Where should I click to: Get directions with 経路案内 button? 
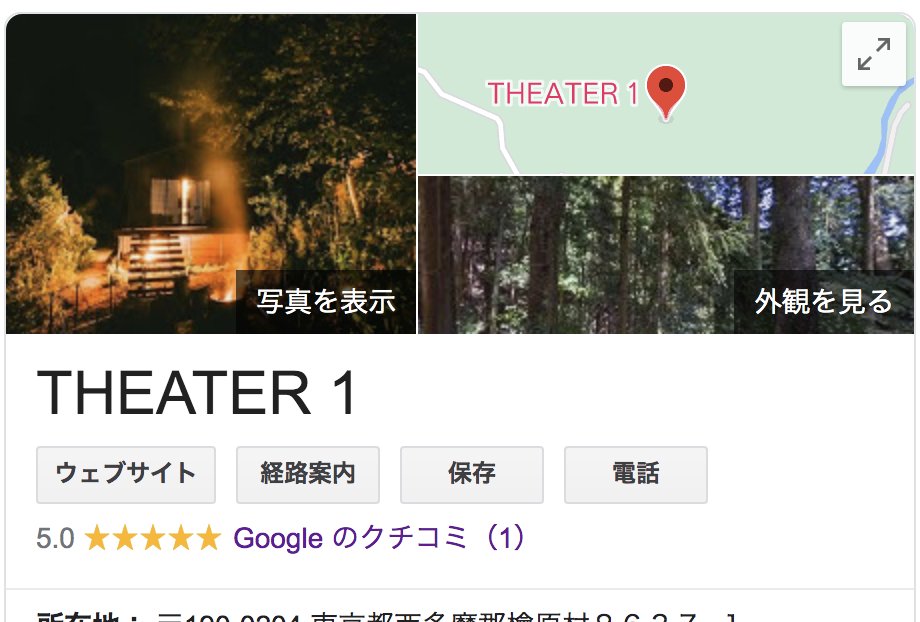point(308,475)
